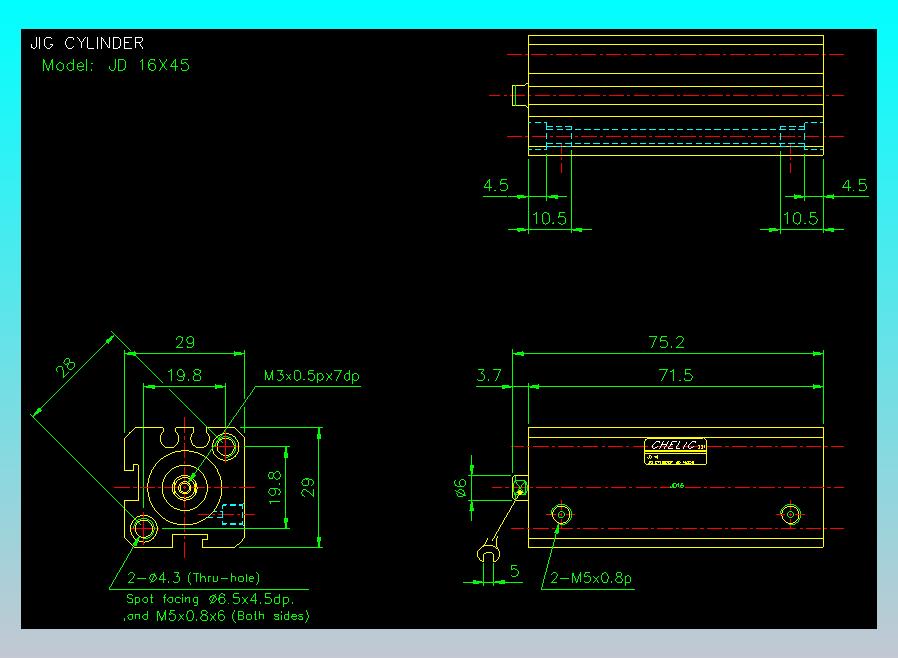This screenshot has width=898, height=658.
Task: Click the '2-M5x0.8p' port callout
Action: click(x=590, y=578)
